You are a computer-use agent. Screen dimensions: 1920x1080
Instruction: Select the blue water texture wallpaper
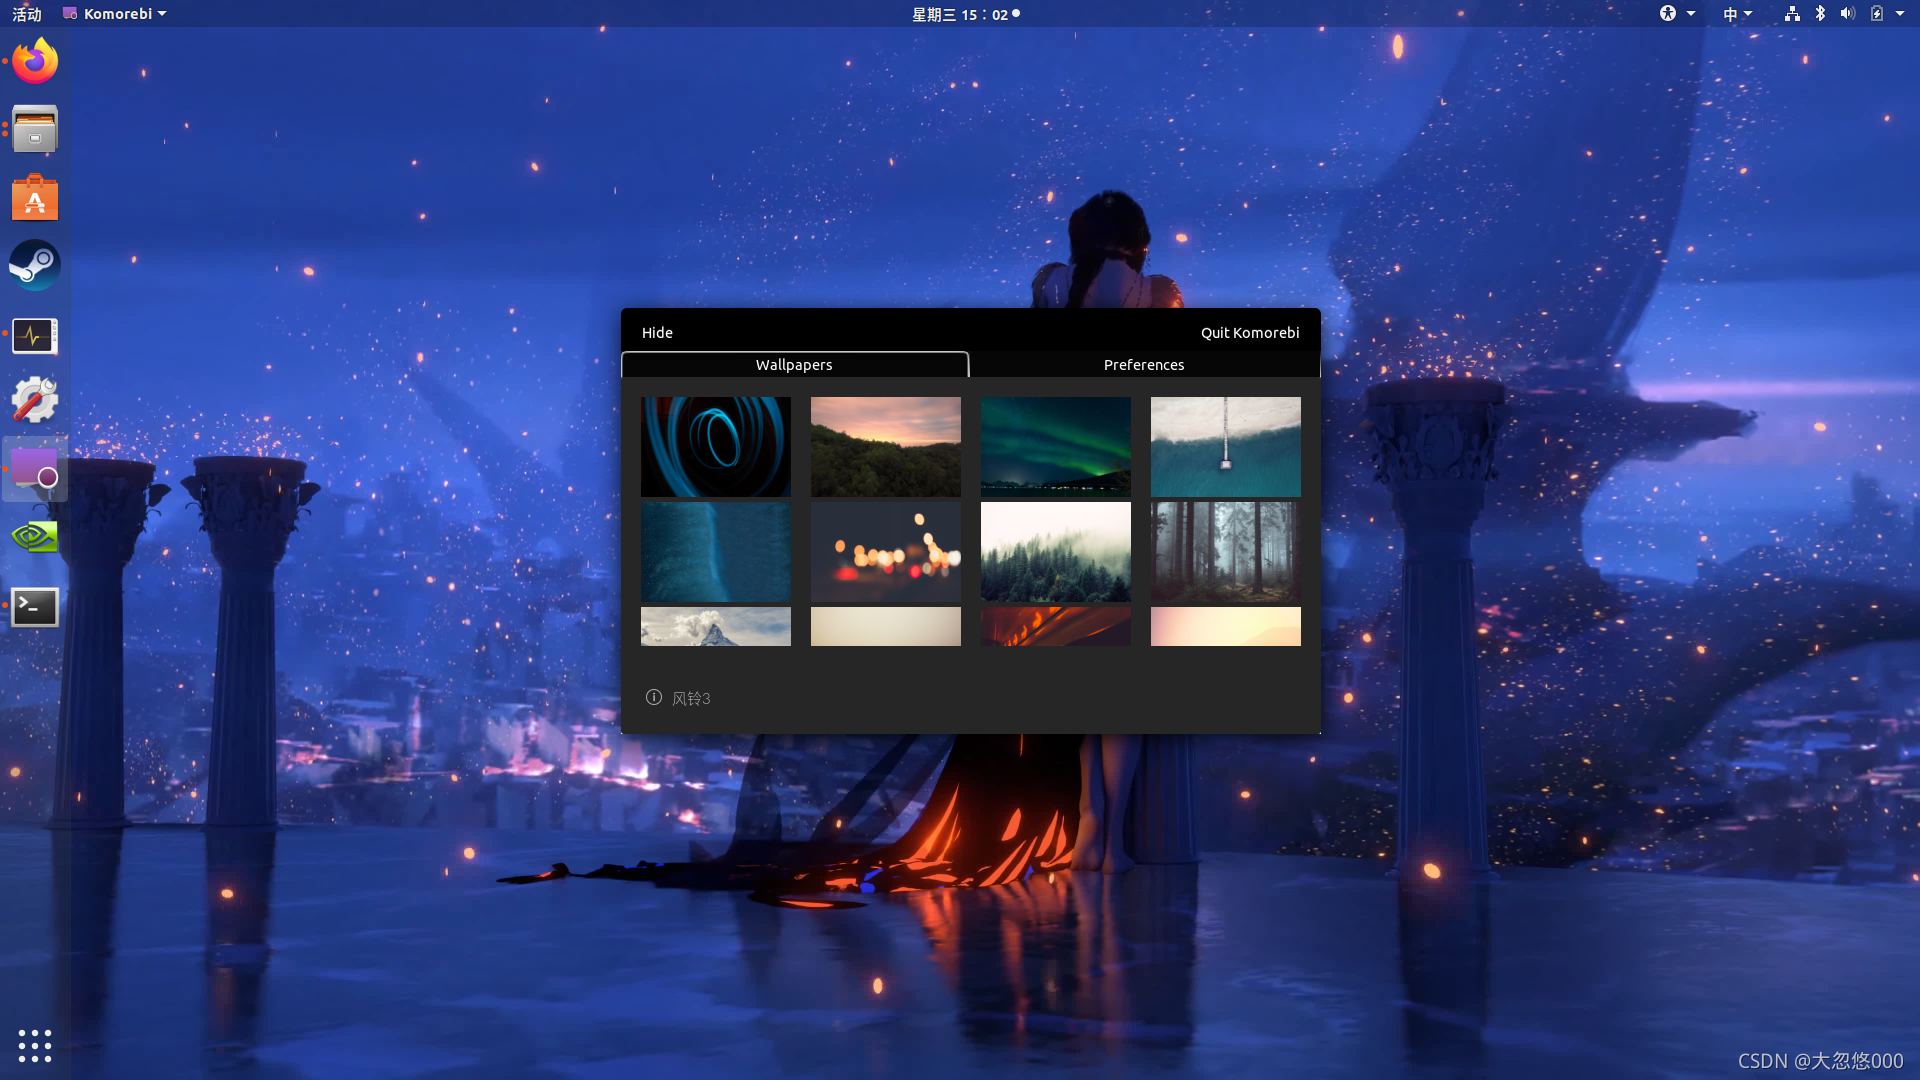click(716, 552)
